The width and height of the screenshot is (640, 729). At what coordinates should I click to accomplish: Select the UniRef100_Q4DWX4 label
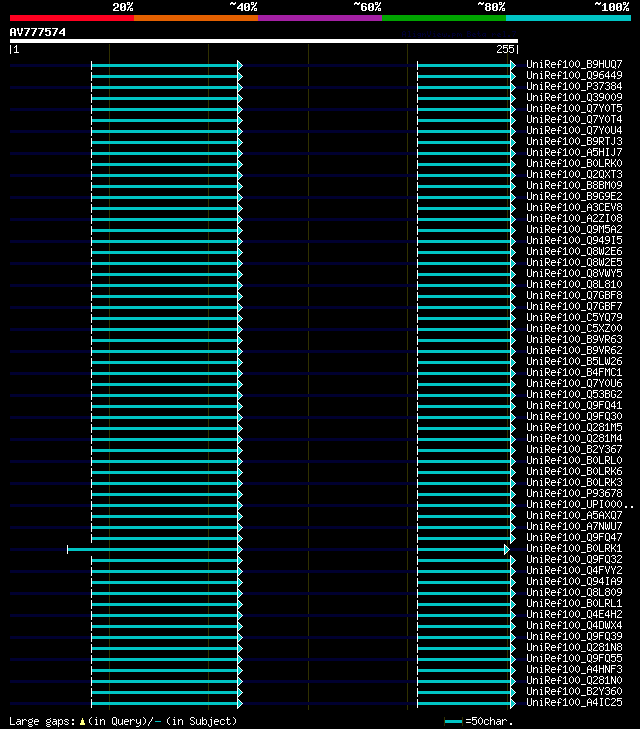[574, 625]
